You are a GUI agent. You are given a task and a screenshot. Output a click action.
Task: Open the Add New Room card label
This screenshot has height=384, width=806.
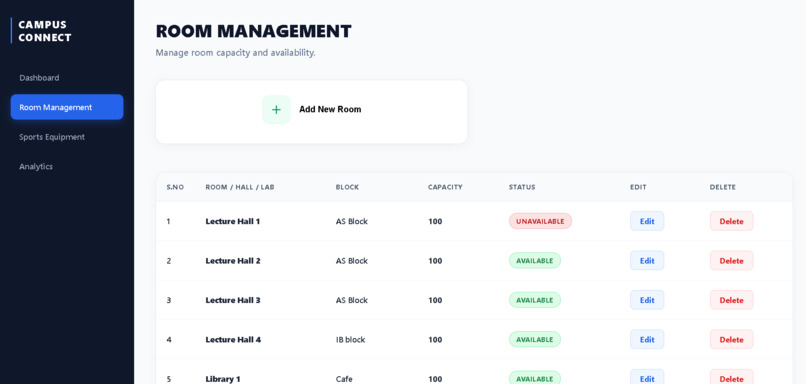[330, 109]
